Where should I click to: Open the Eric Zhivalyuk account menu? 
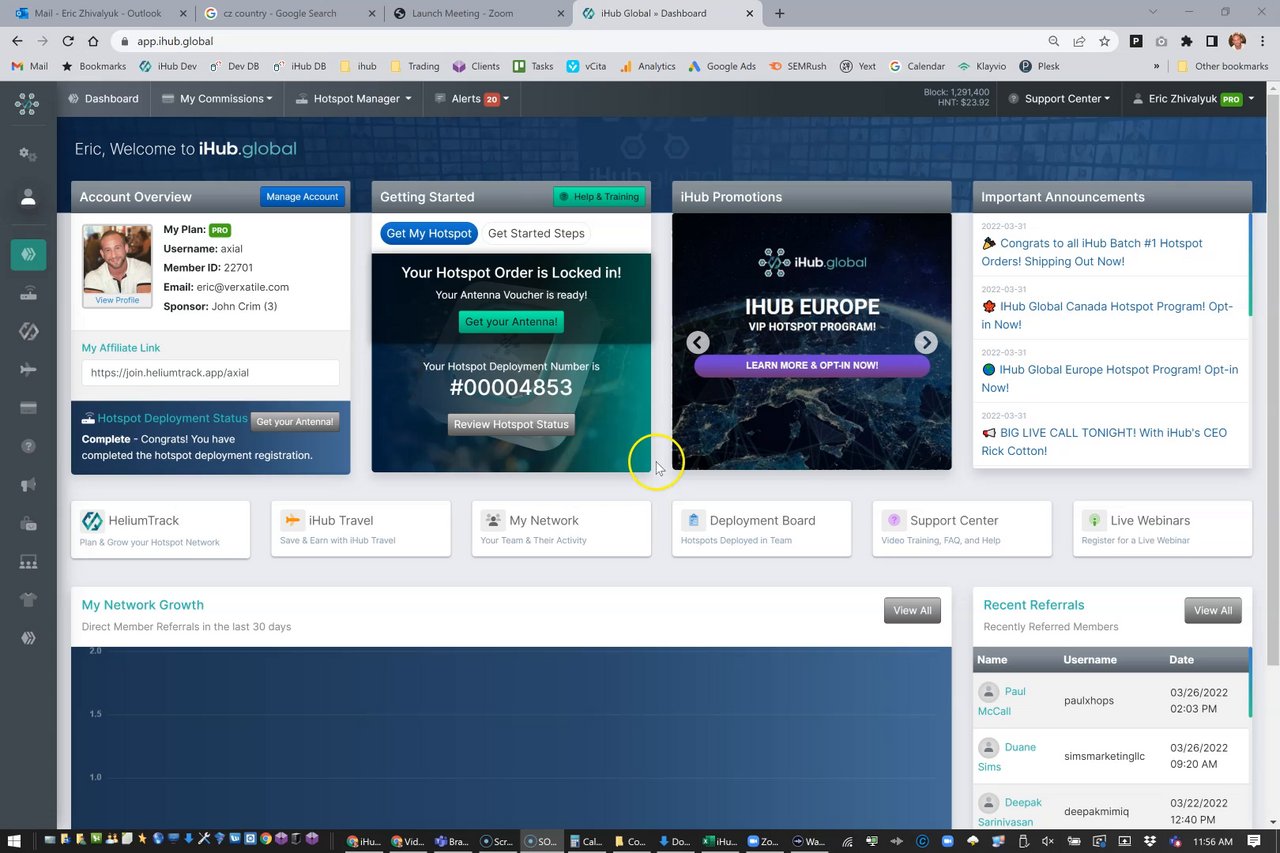tap(1193, 99)
